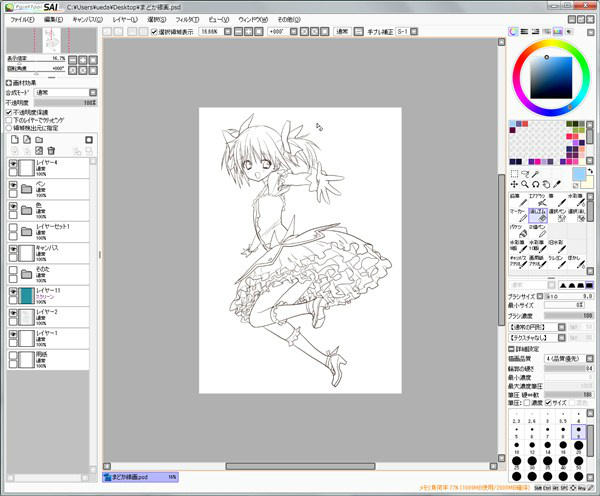Delete the selected layer with trash icon
The image size is (600, 496).
pyautogui.click(x=51, y=151)
